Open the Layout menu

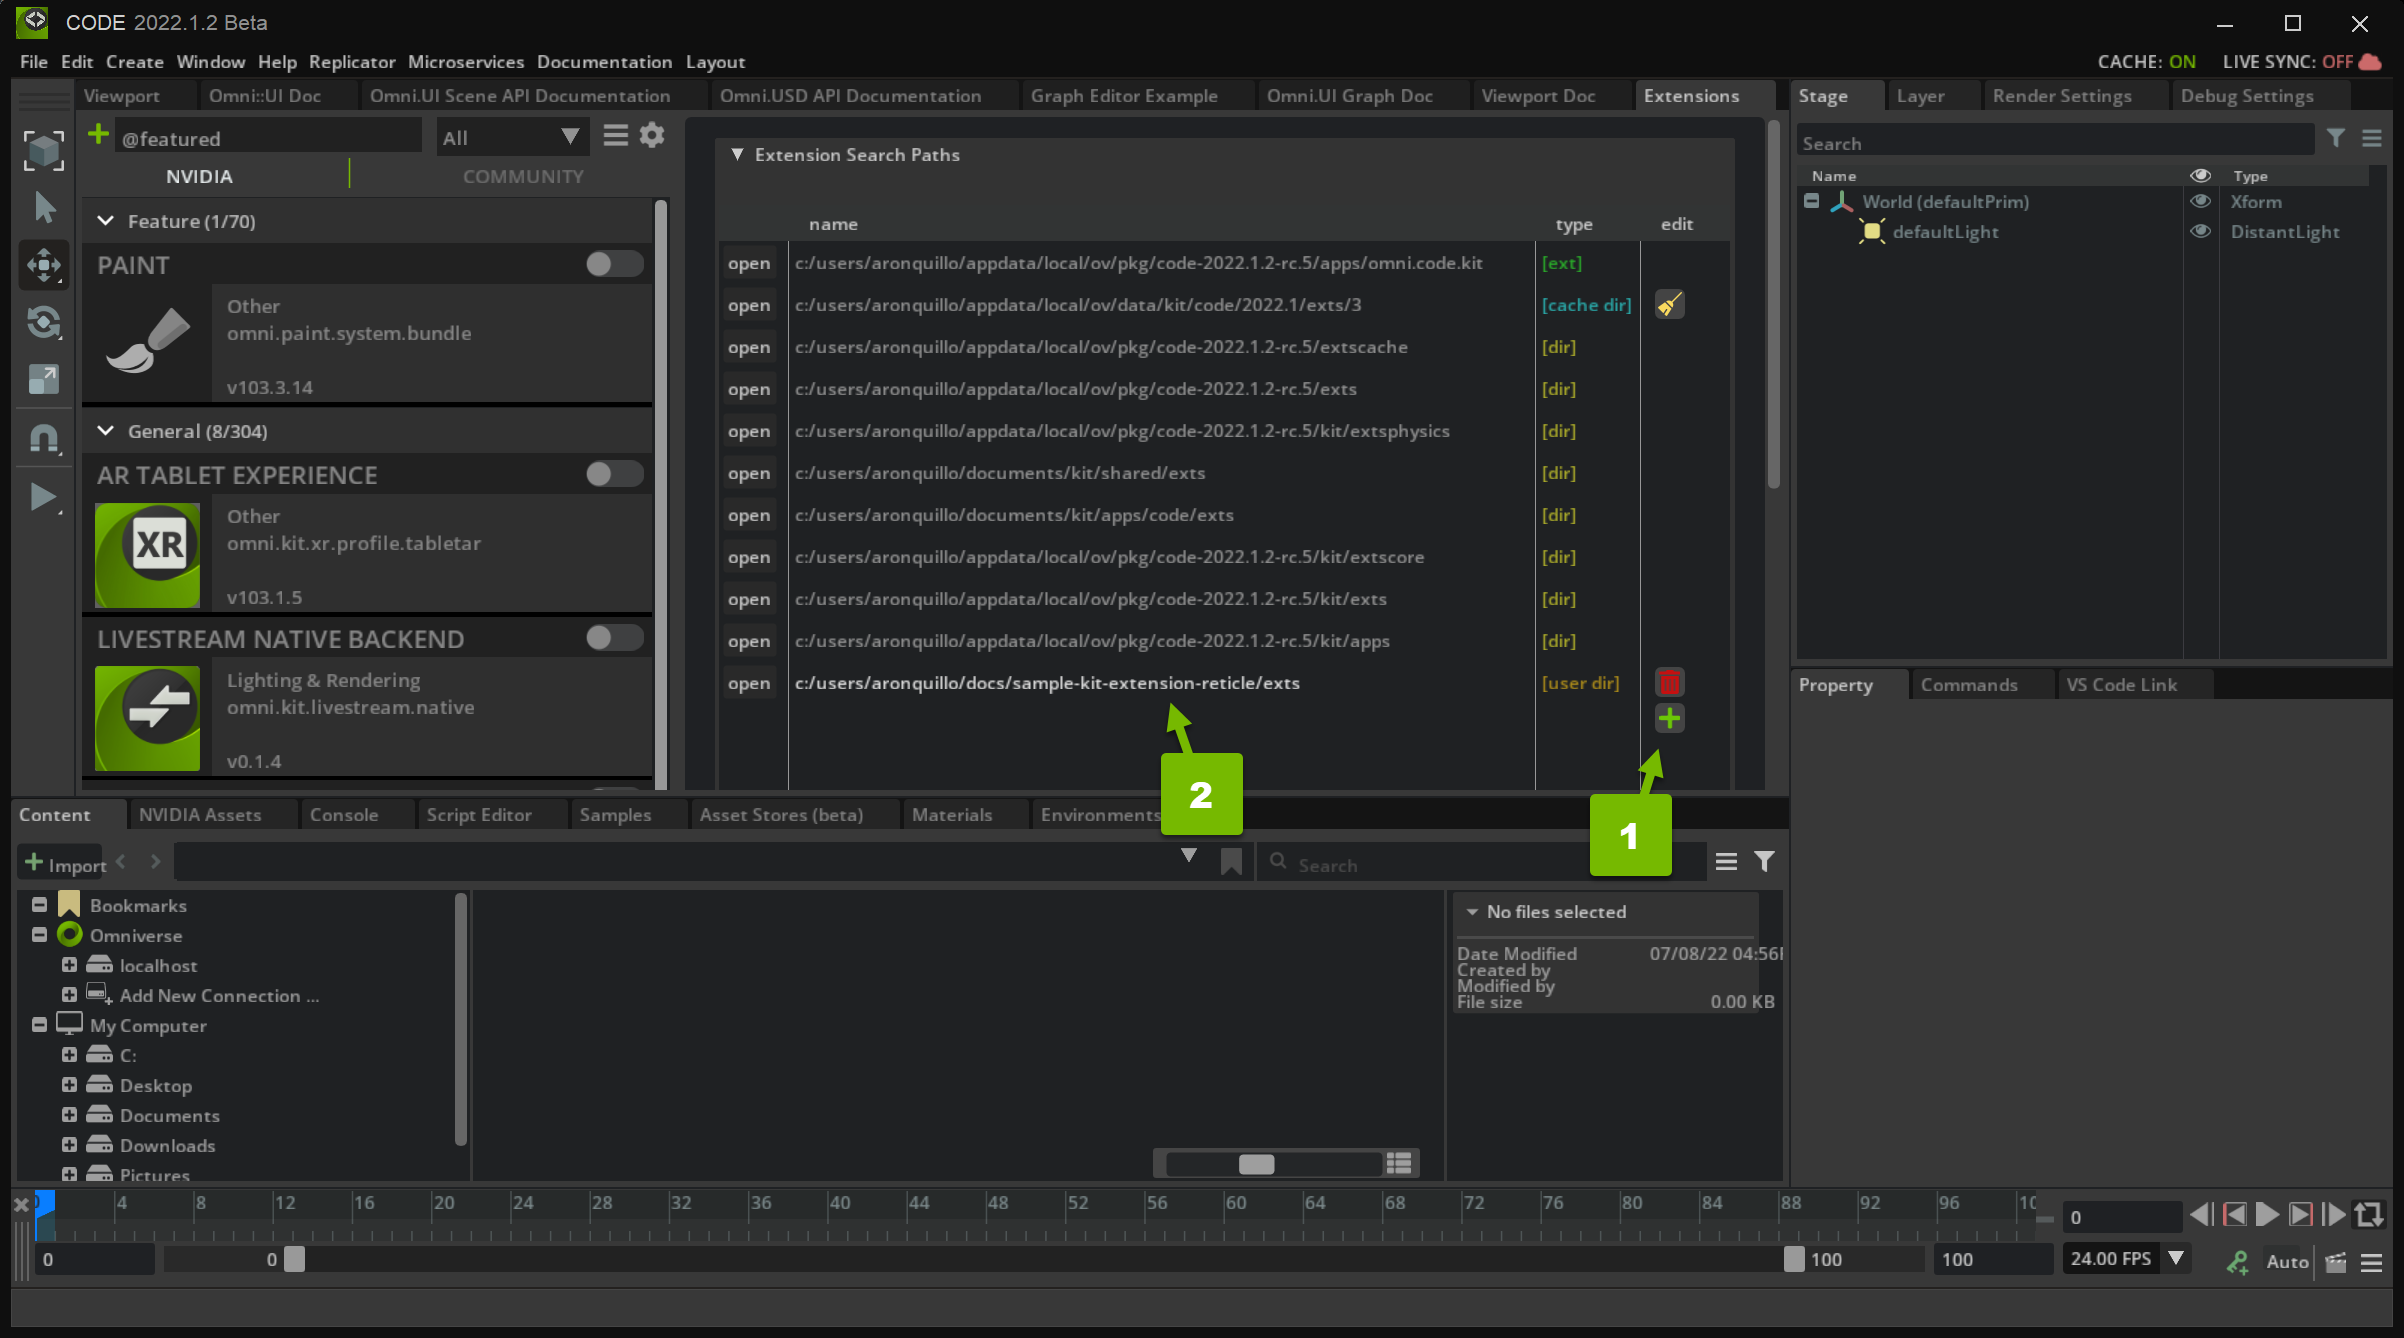tap(715, 61)
